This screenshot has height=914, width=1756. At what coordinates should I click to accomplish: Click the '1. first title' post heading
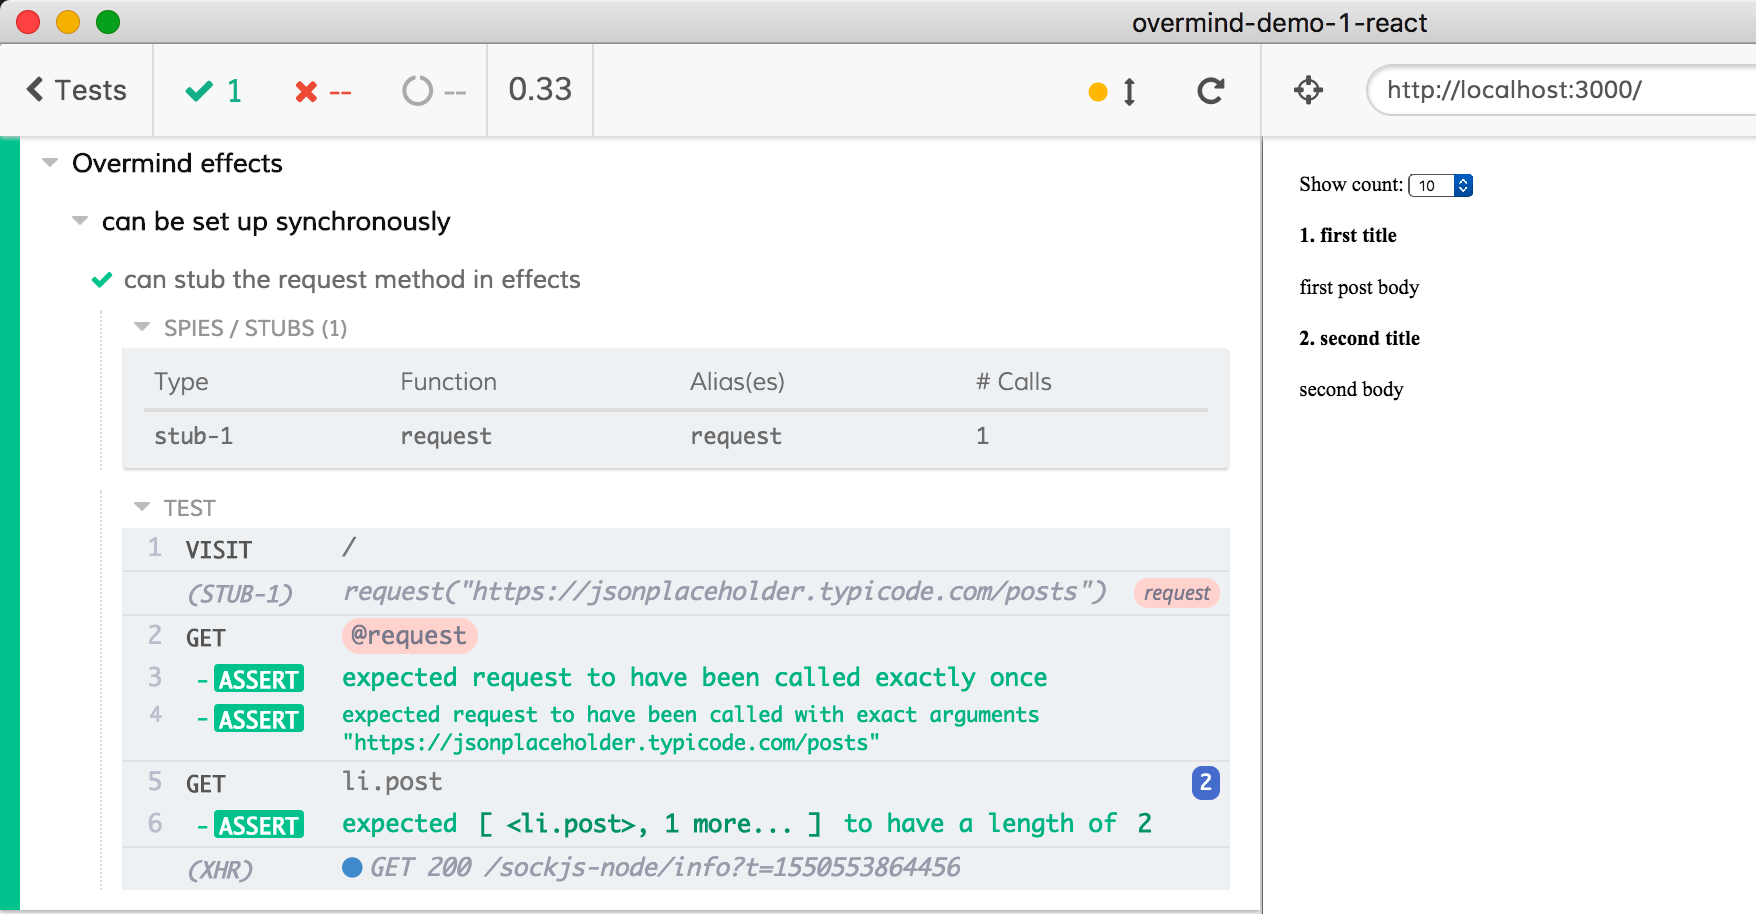coord(1348,235)
